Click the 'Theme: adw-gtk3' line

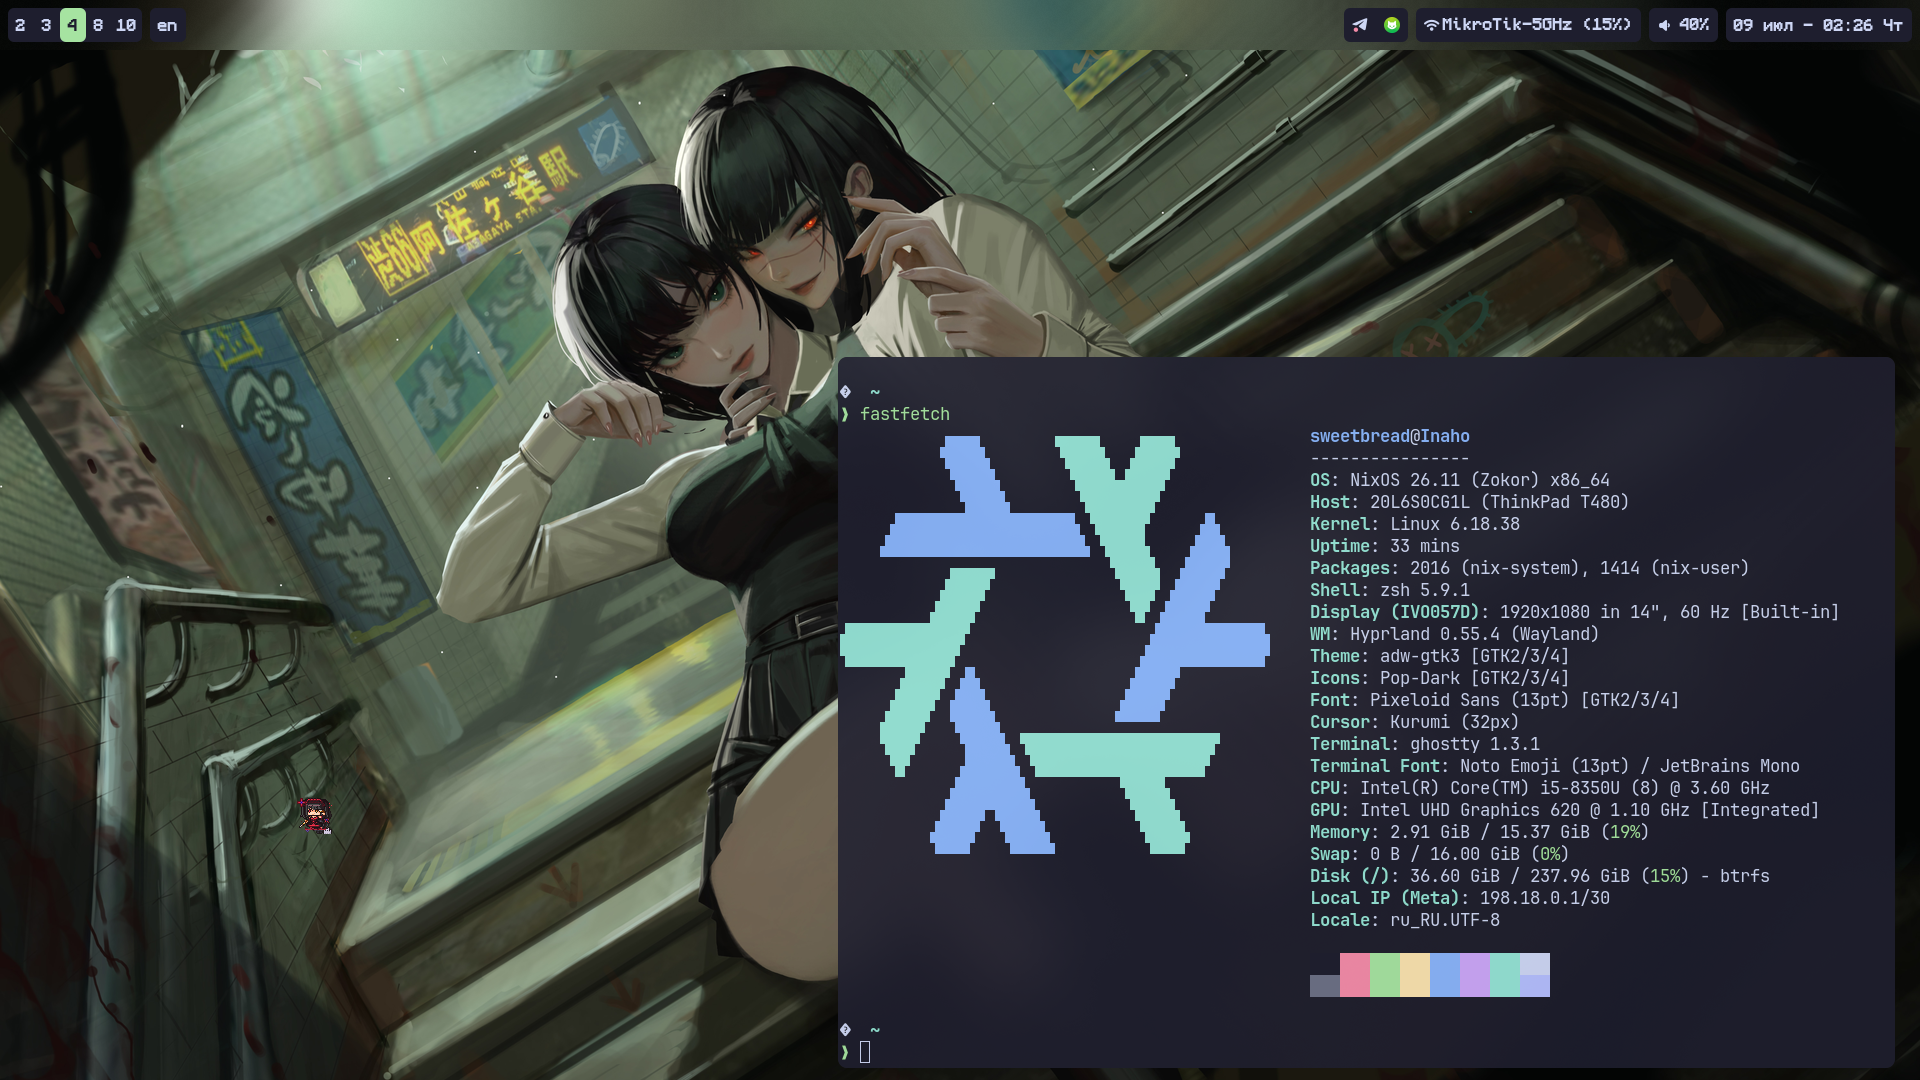(1440, 656)
